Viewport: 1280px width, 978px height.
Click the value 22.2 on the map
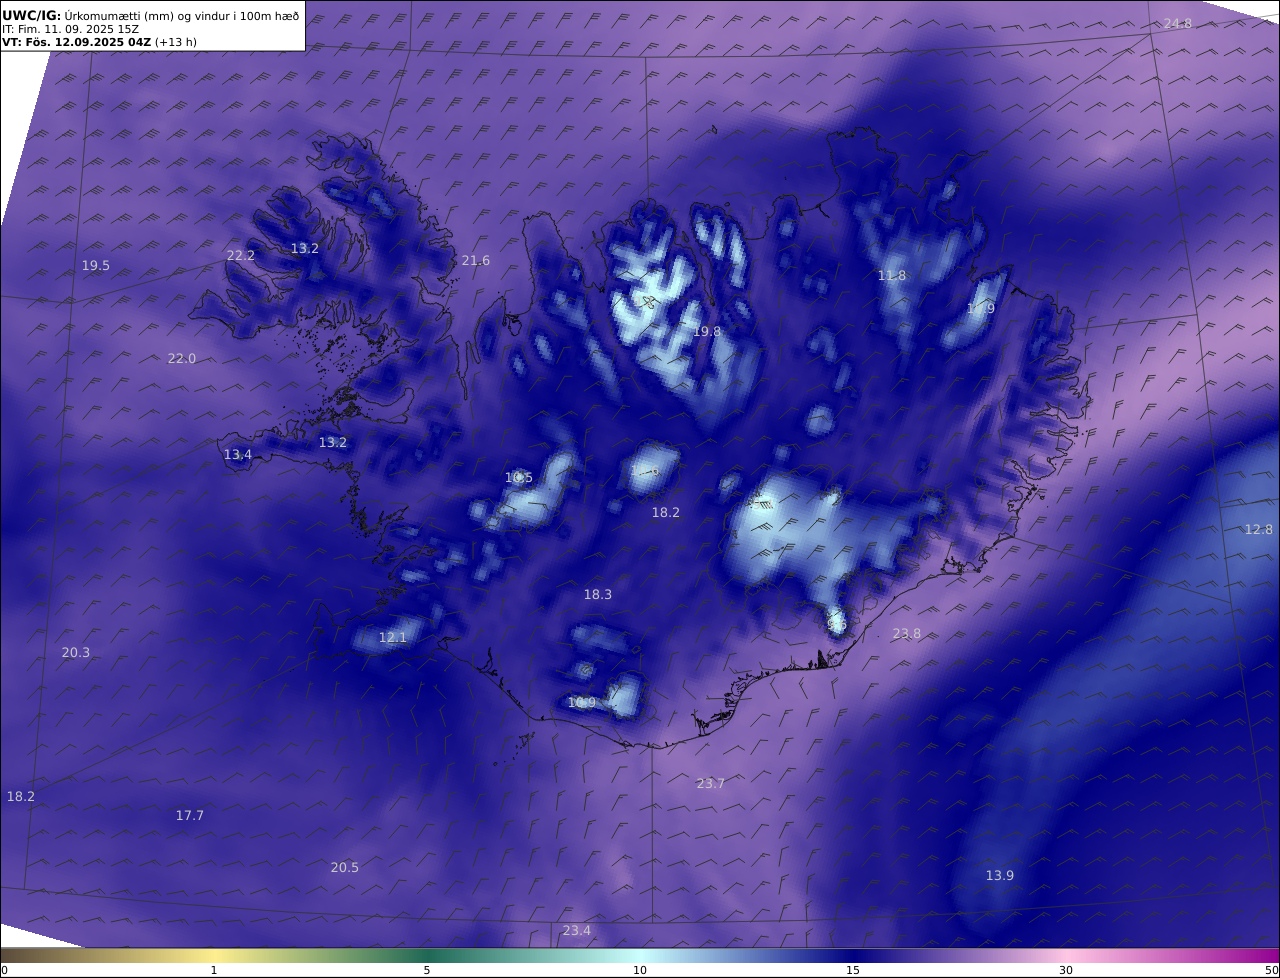(x=241, y=256)
